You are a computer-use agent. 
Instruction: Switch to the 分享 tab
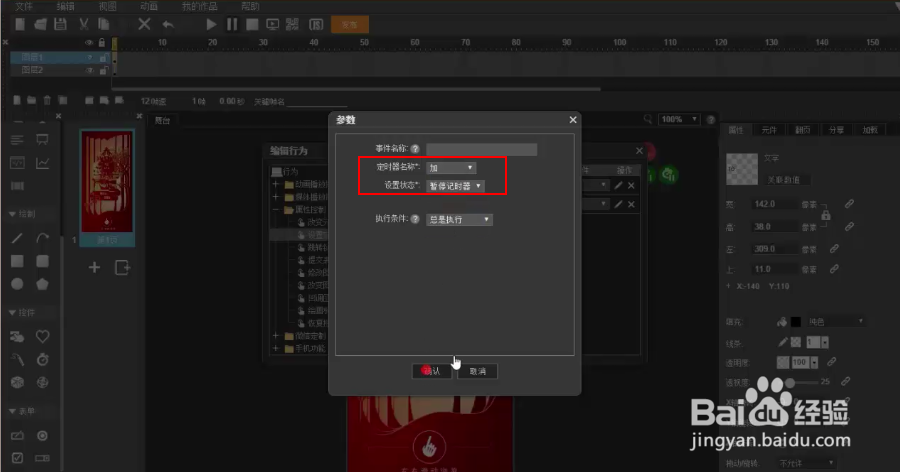836,130
